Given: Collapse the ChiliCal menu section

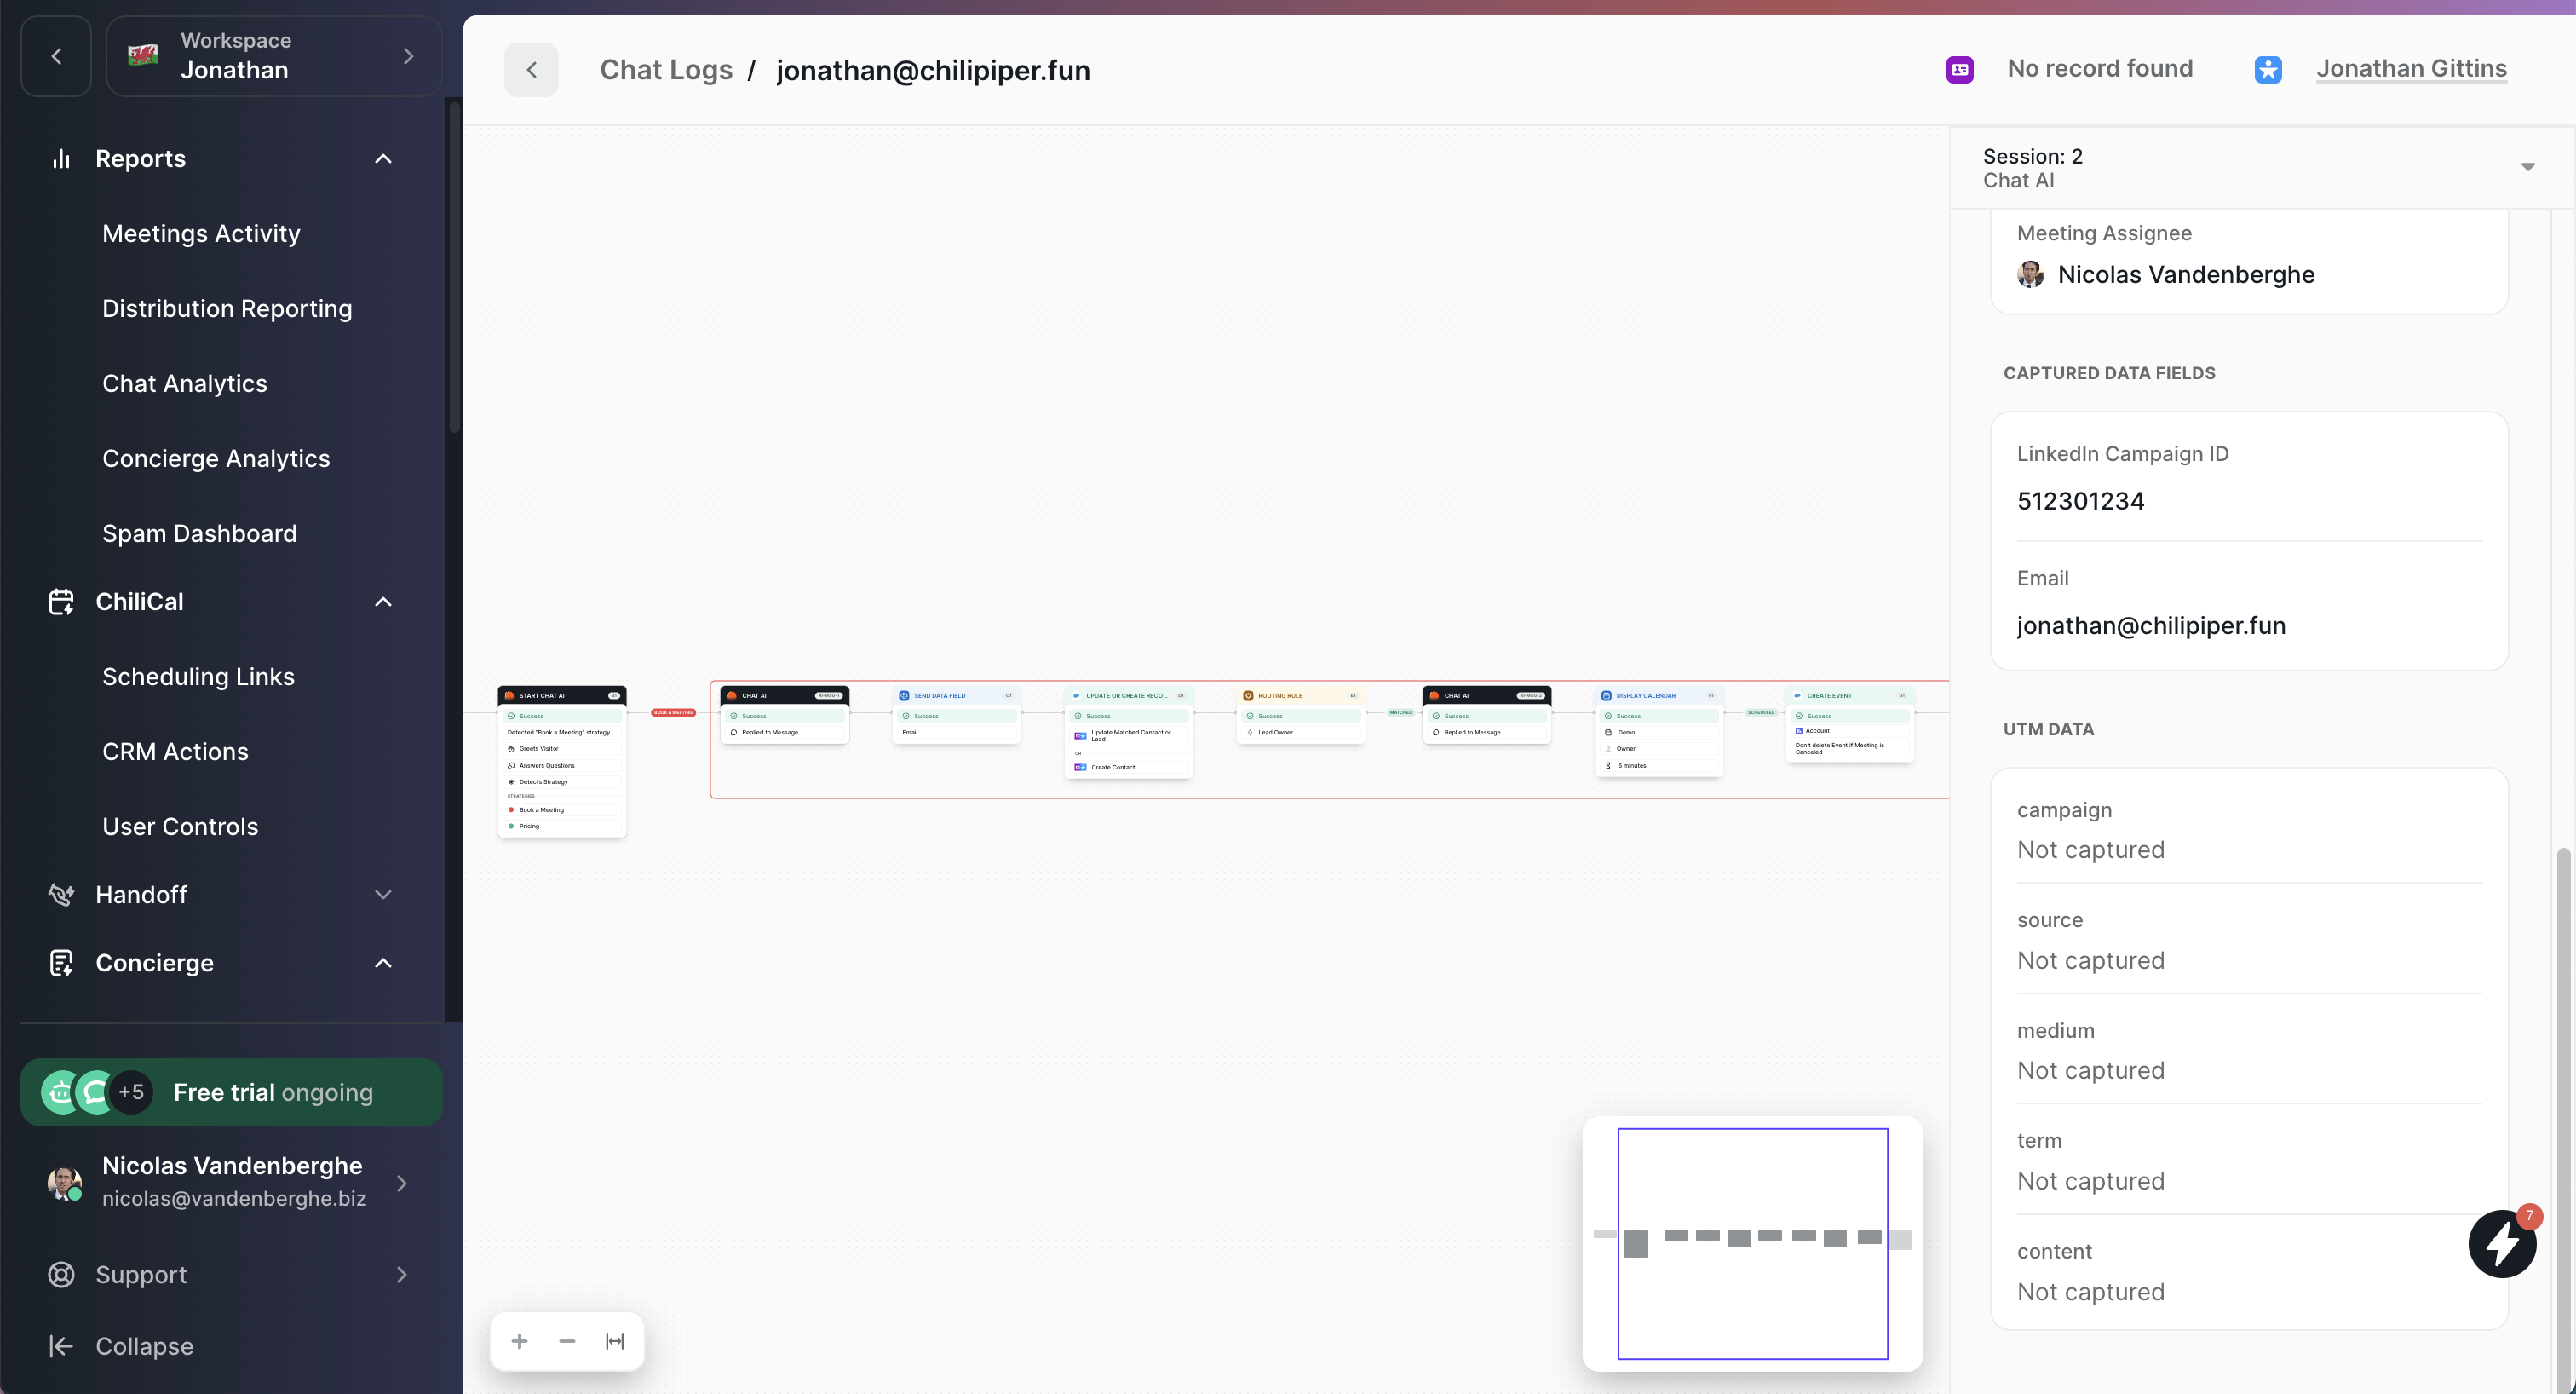Looking at the screenshot, I should point(383,601).
